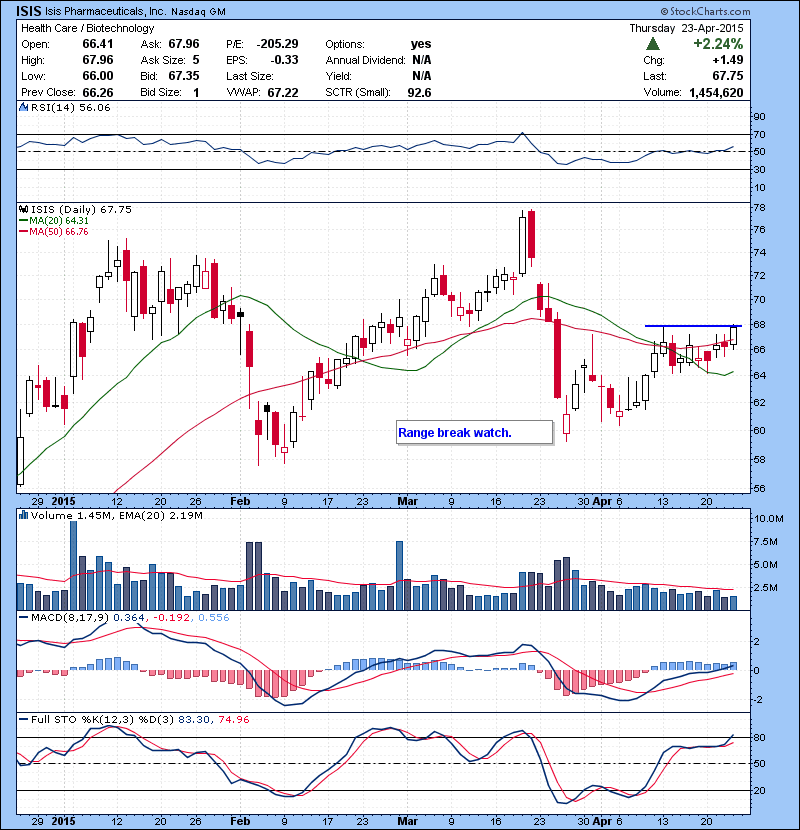Click the Low value 66.00
This screenshot has width=800, height=830.
click(x=98, y=76)
